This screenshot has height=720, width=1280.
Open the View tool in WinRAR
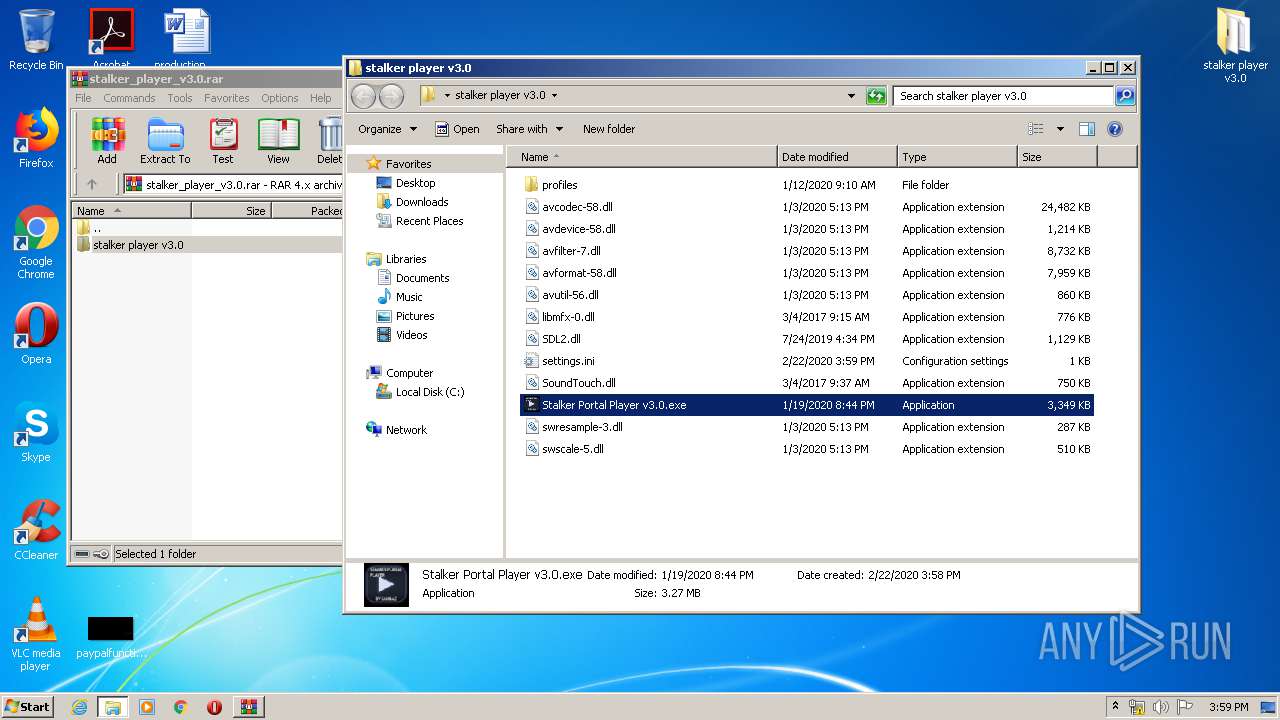[x=278, y=141]
